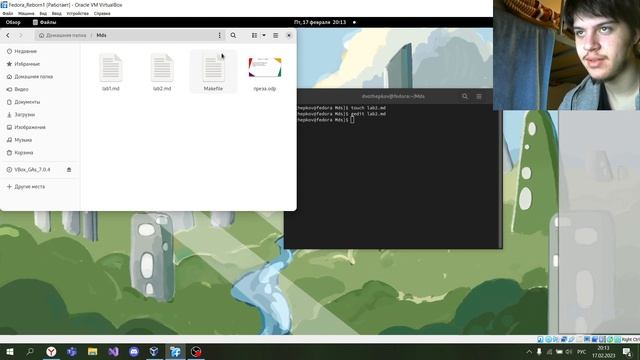Open VirtualBox Manager from taskbar

(154, 351)
